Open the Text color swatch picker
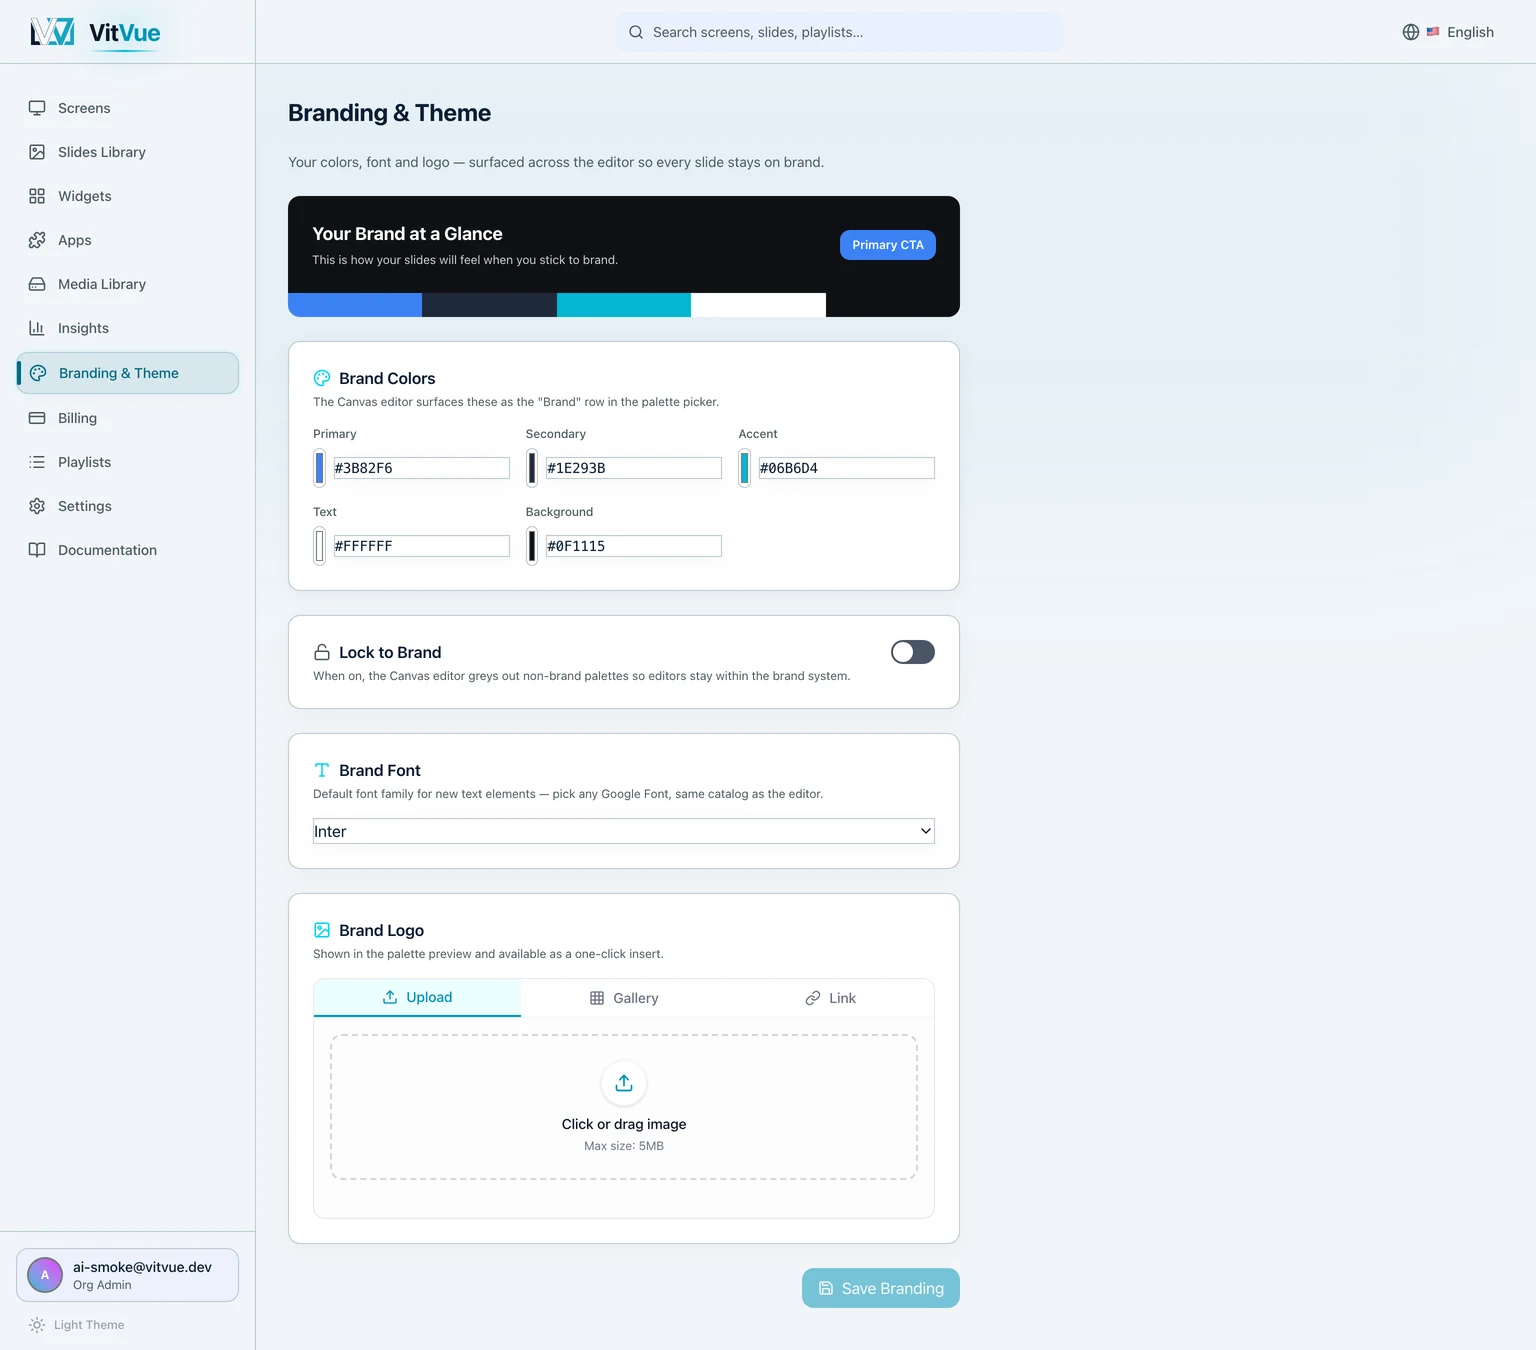The width and height of the screenshot is (1536, 1350). click(x=320, y=546)
